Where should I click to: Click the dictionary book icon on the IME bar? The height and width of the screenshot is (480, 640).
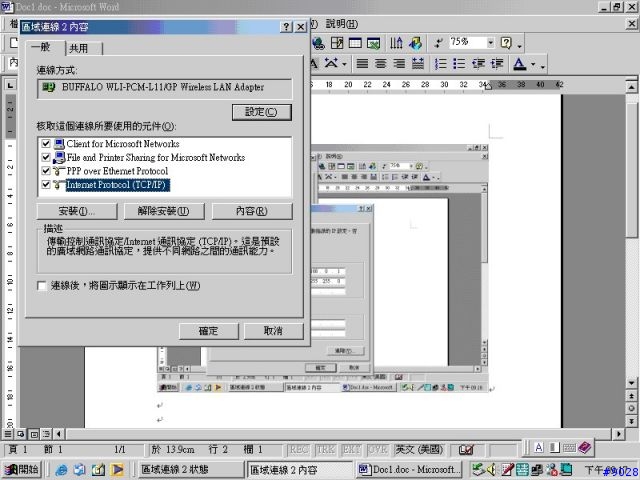coord(584,448)
